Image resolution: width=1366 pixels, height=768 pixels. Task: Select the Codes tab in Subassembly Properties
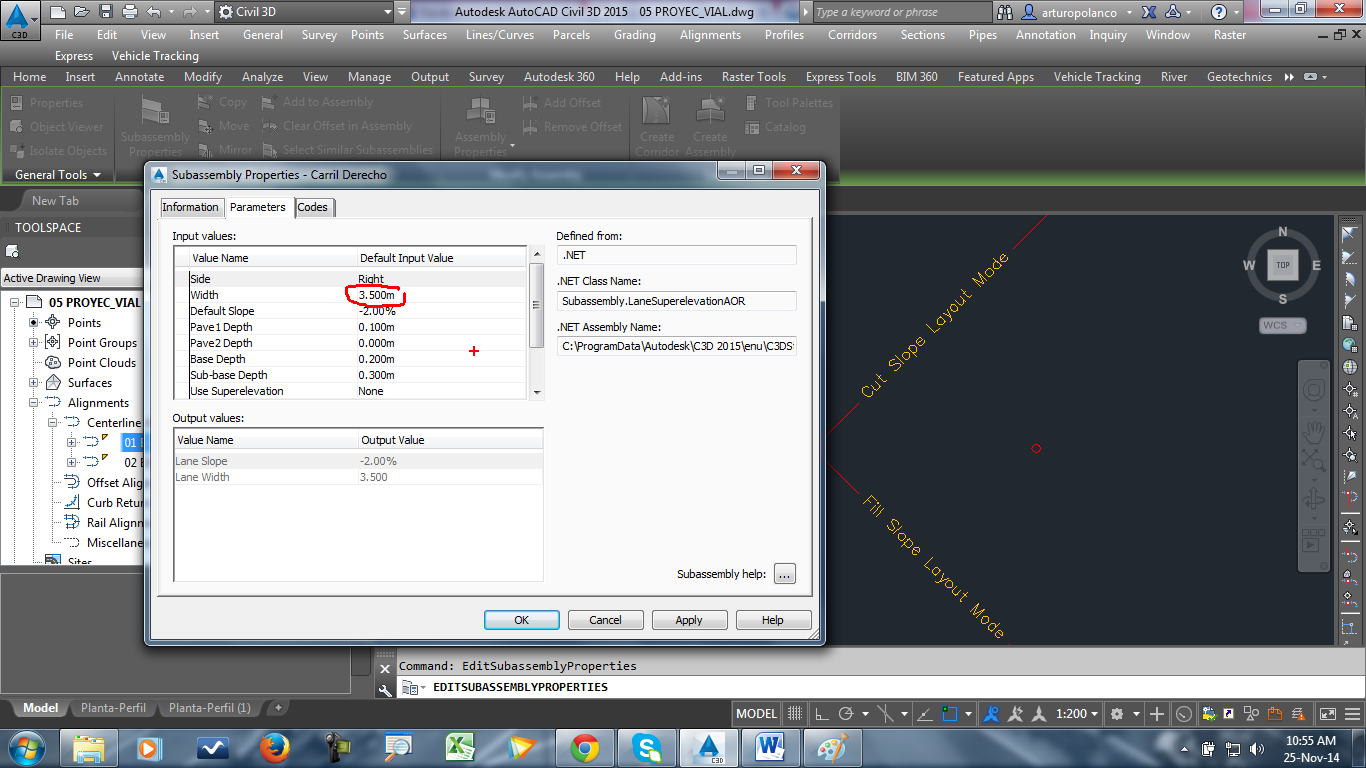[312, 207]
